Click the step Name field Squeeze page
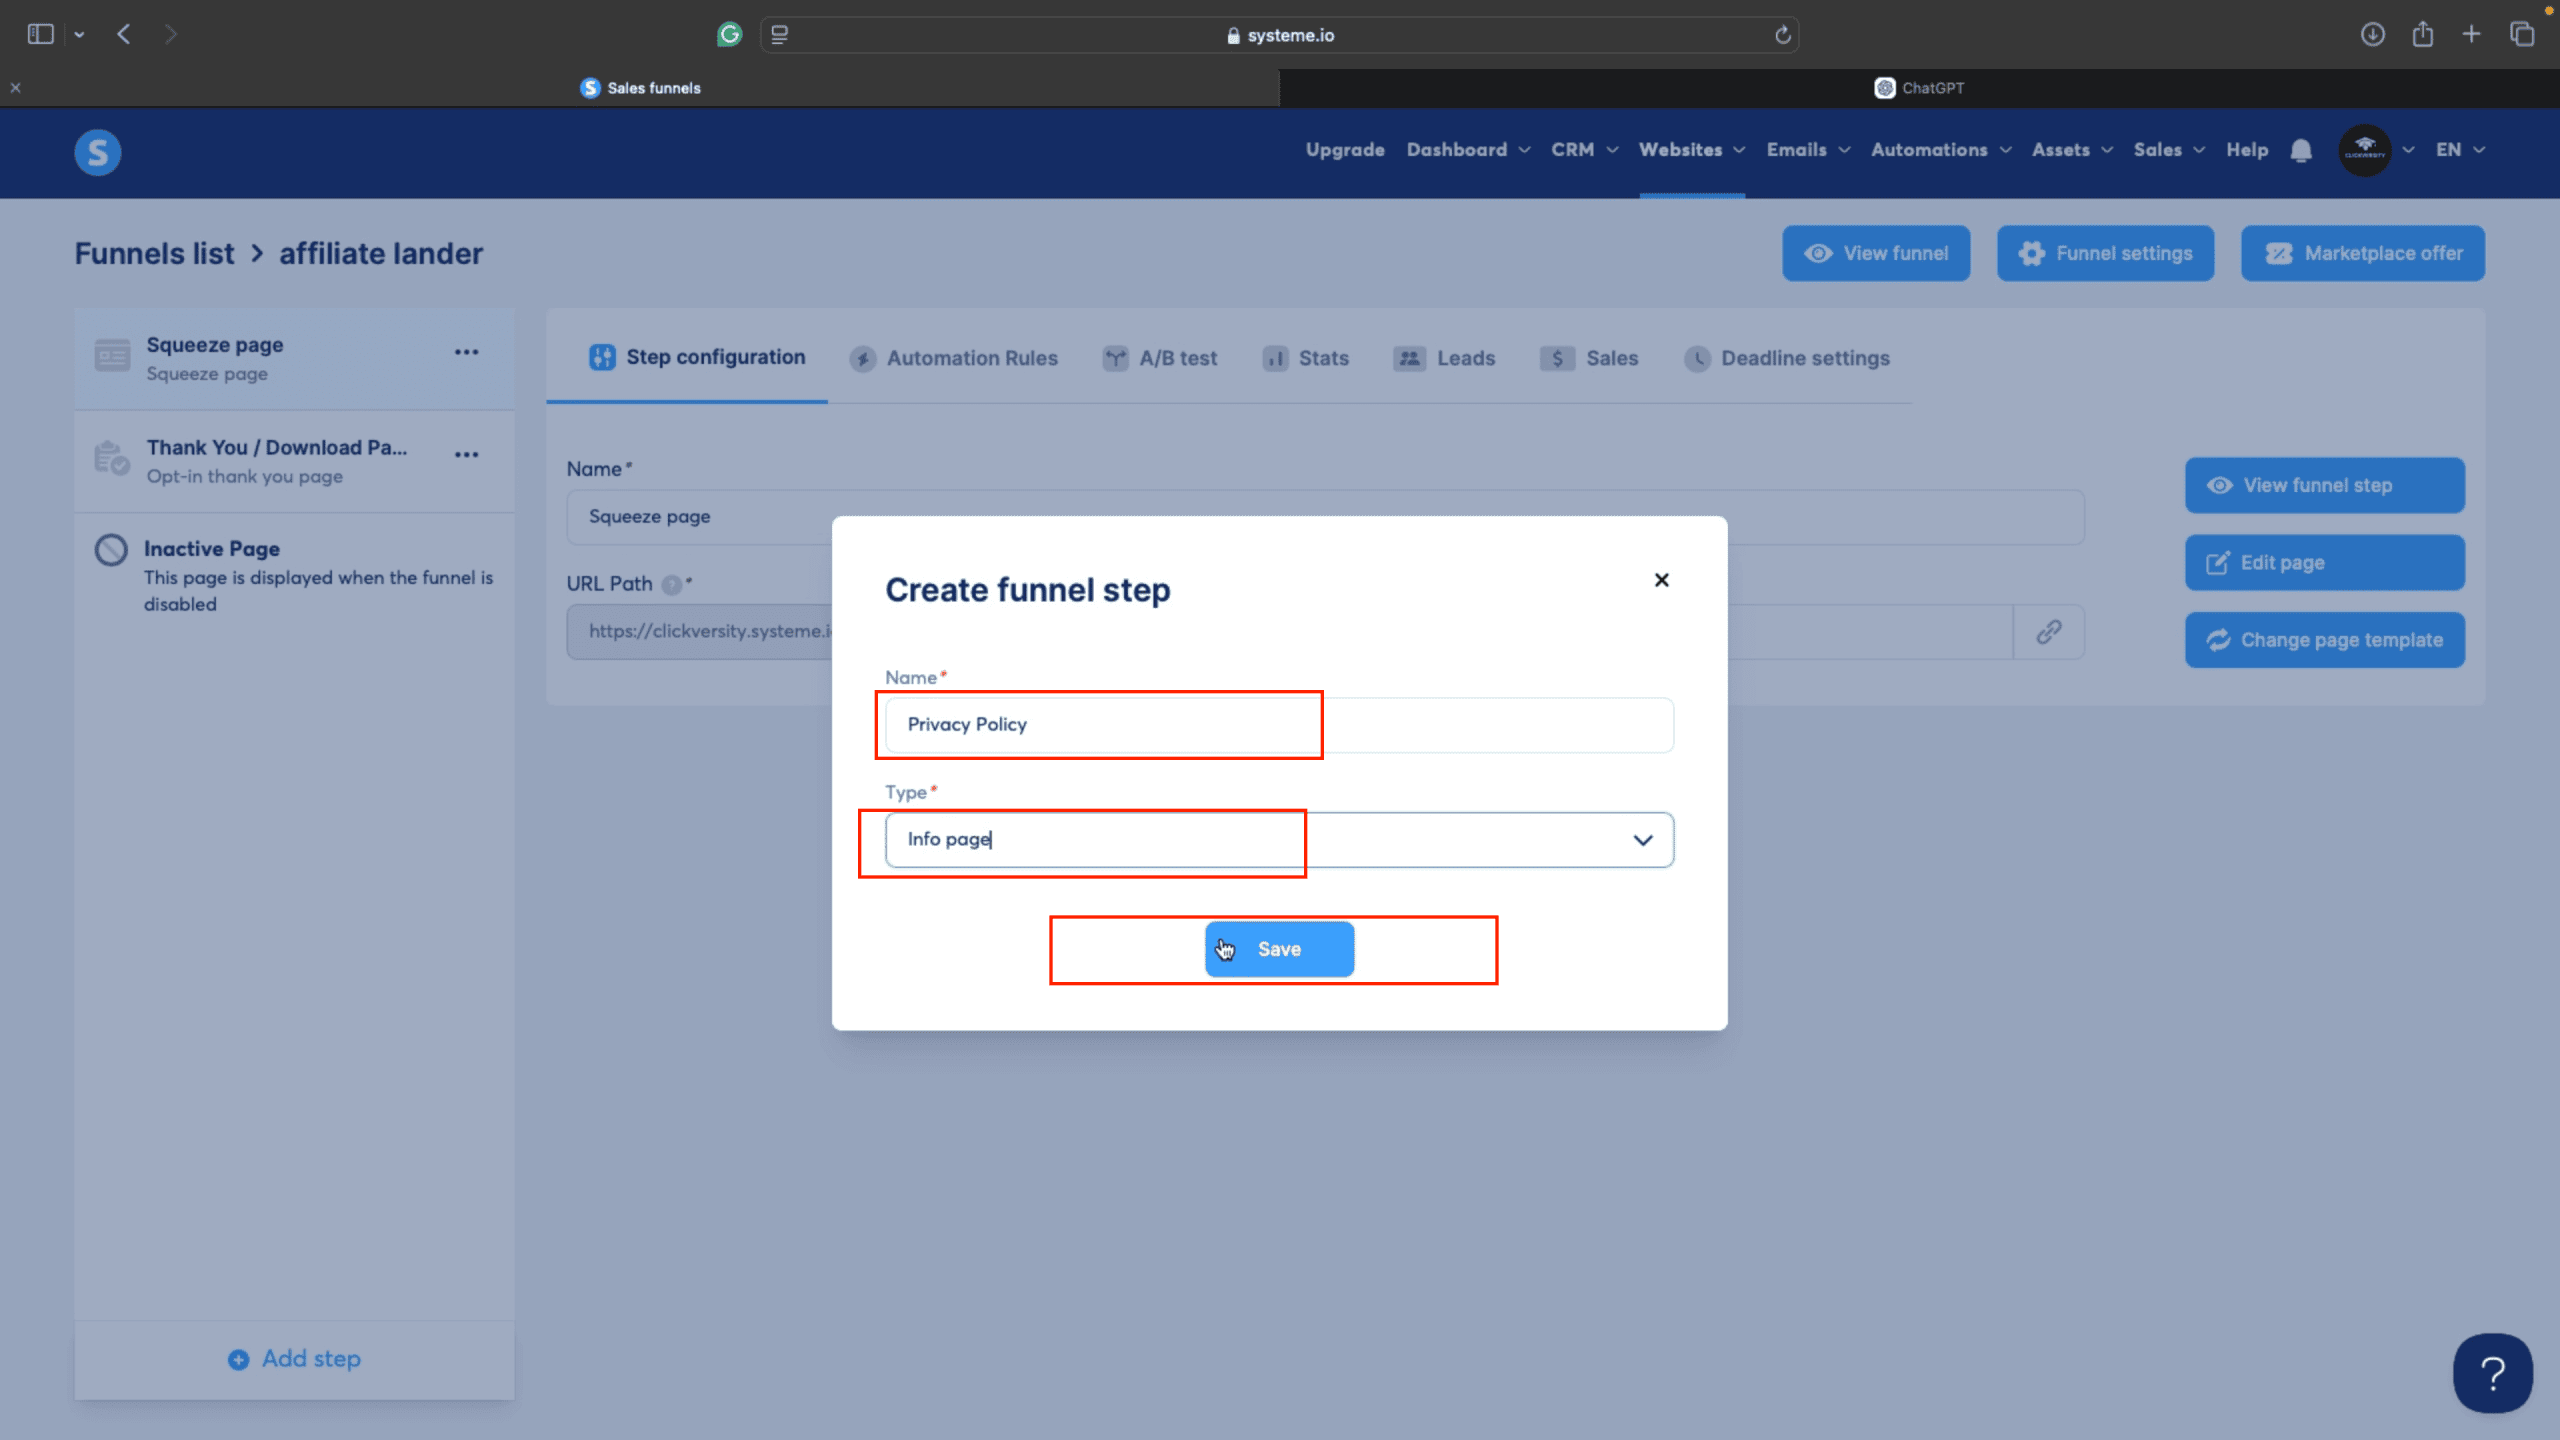The width and height of the screenshot is (2560, 1440). 1325,517
